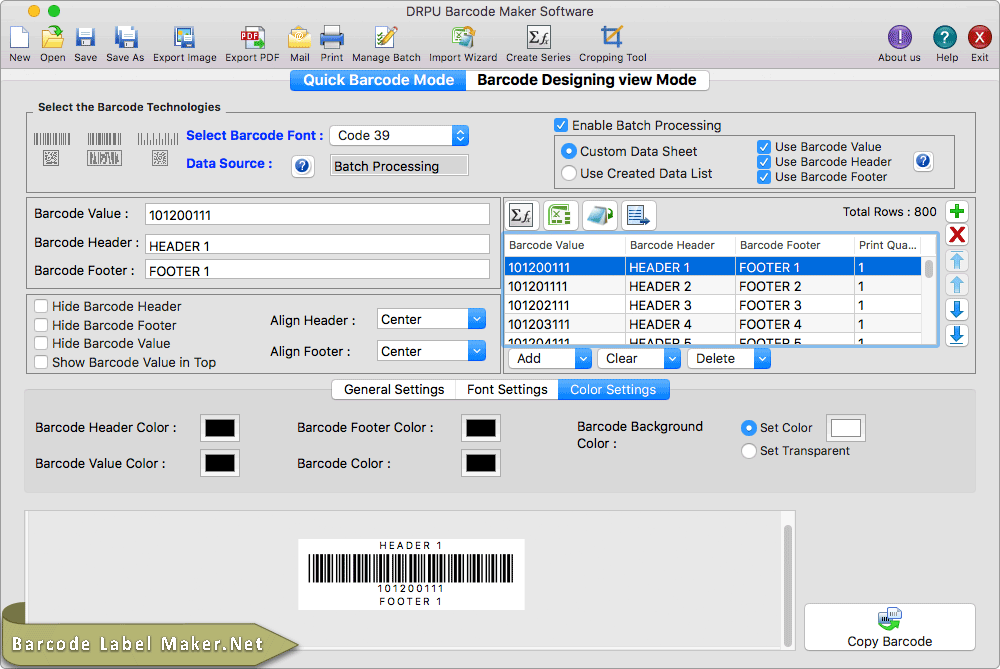Toggle the Use Barcode Footer checkbox
The height and width of the screenshot is (669, 1000).
(x=763, y=177)
